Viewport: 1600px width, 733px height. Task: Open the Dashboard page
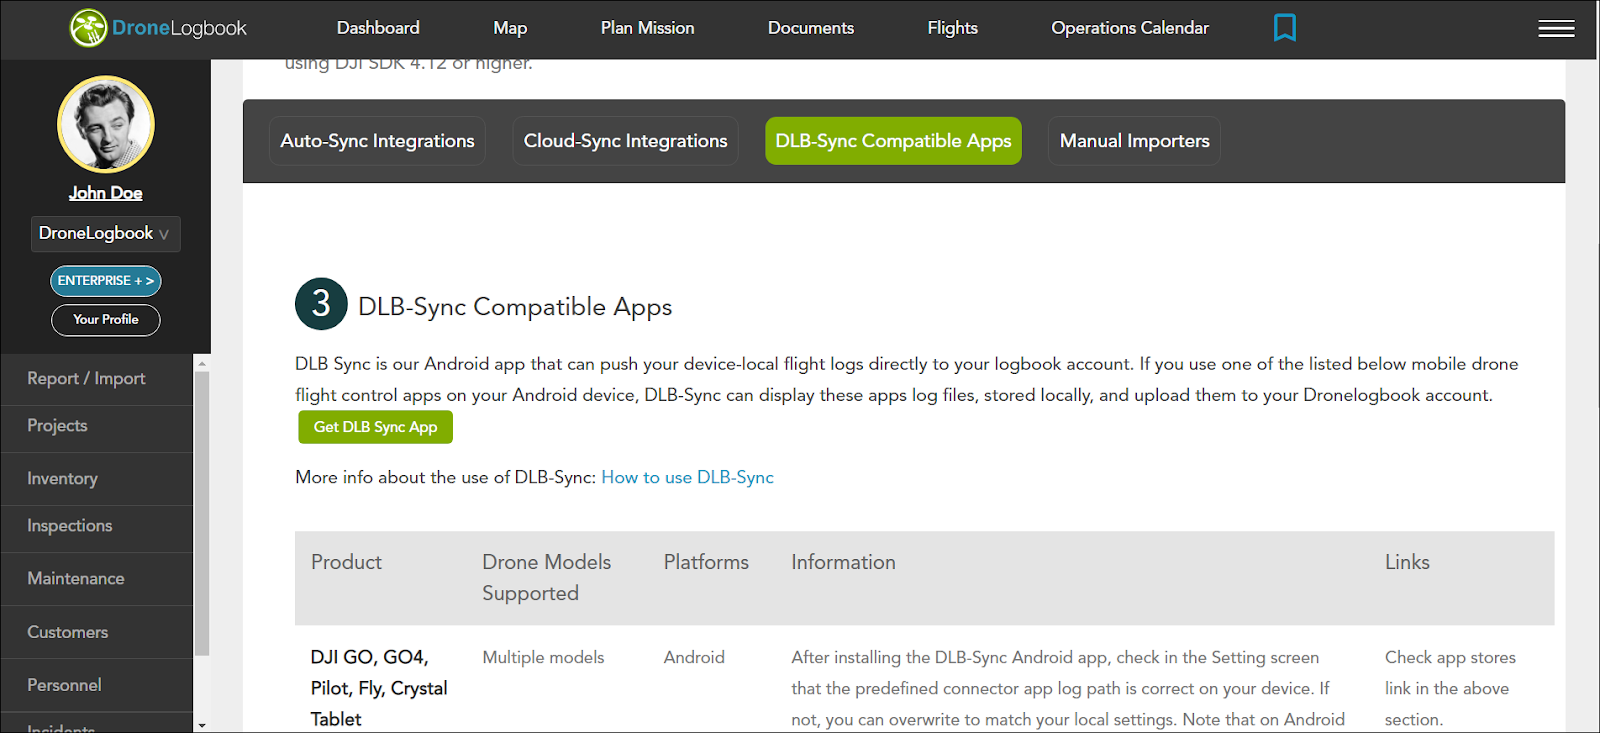(x=378, y=28)
